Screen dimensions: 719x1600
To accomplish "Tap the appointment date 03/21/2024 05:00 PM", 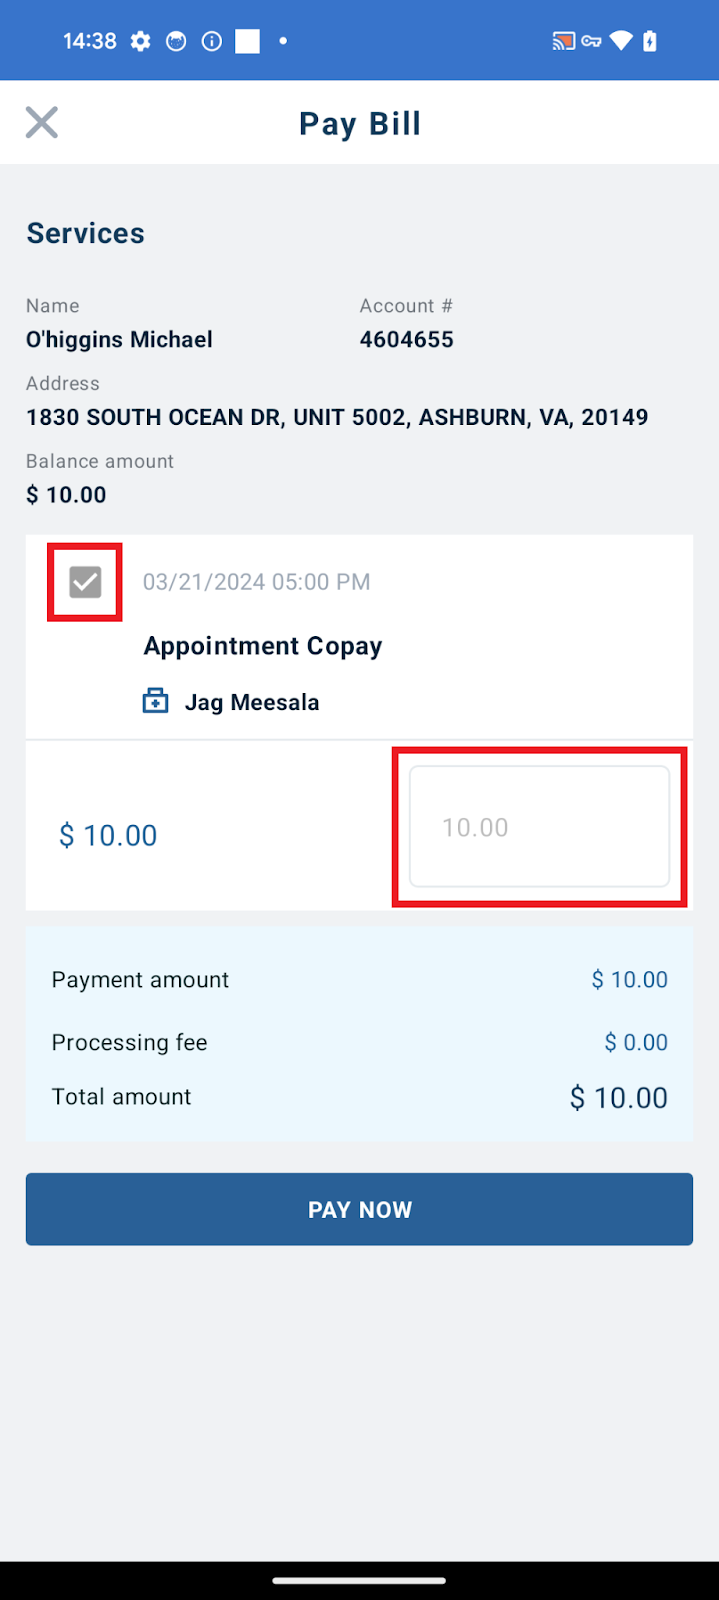I will [257, 582].
